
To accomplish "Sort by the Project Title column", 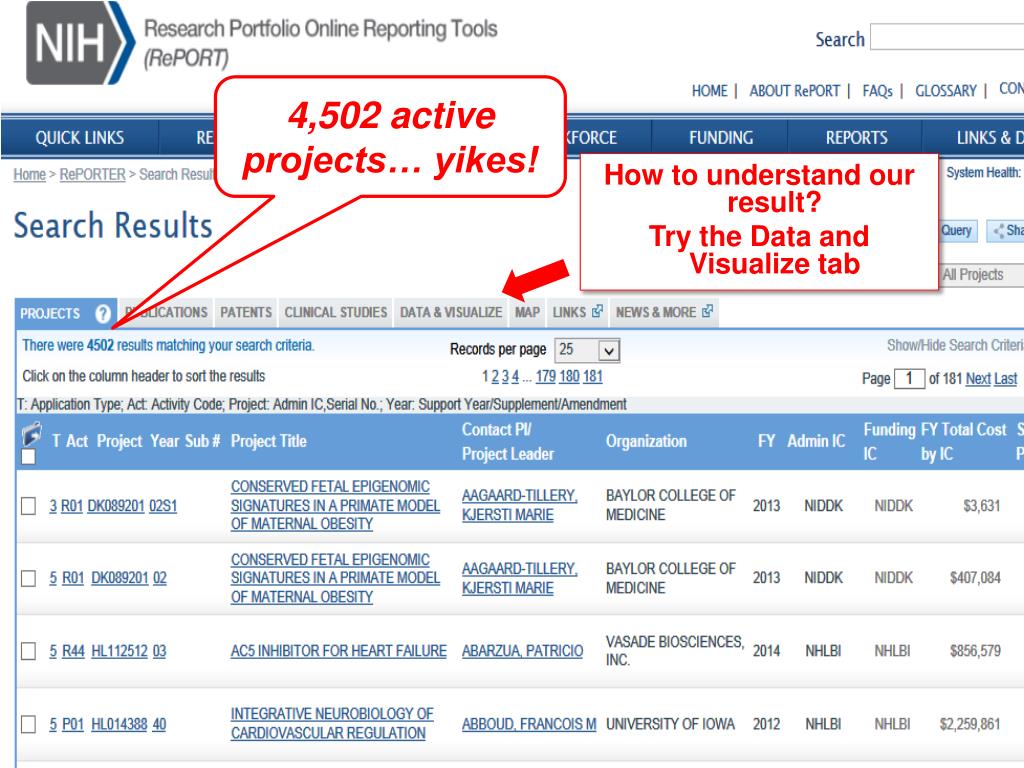I will tap(268, 441).
